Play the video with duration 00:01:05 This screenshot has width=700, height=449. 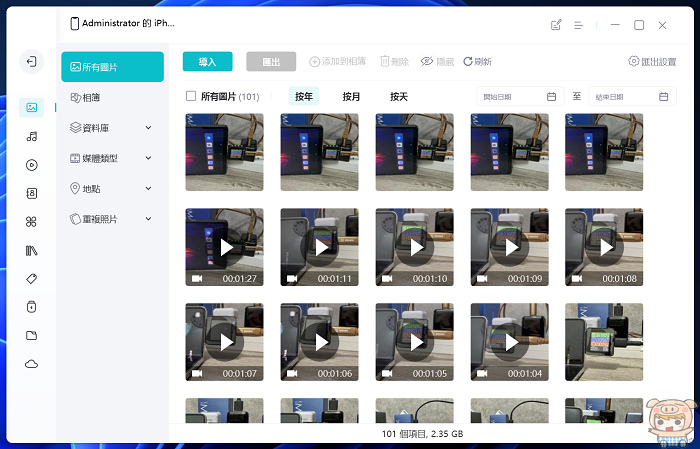click(415, 342)
